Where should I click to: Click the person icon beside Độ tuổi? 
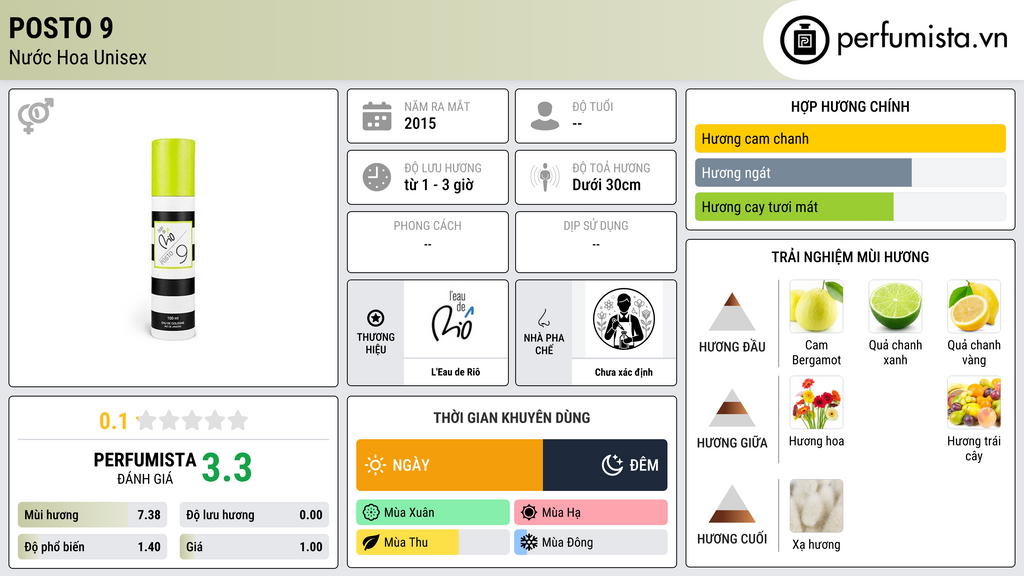(545, 116)
